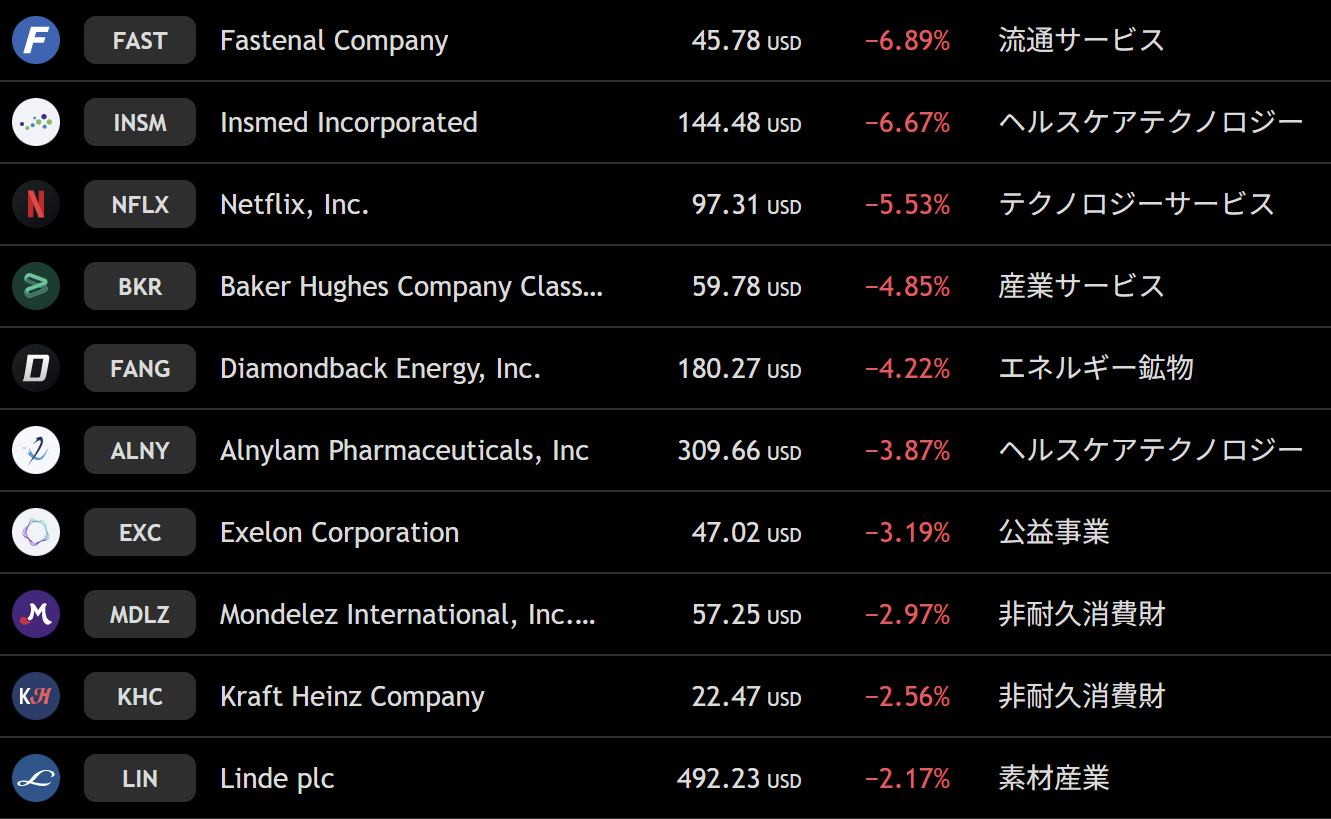This screenshot has height=819, width=1331.
Task: Click the Kraft Heinz Company name
Action: pyautogui.click(x=352, y=697)
